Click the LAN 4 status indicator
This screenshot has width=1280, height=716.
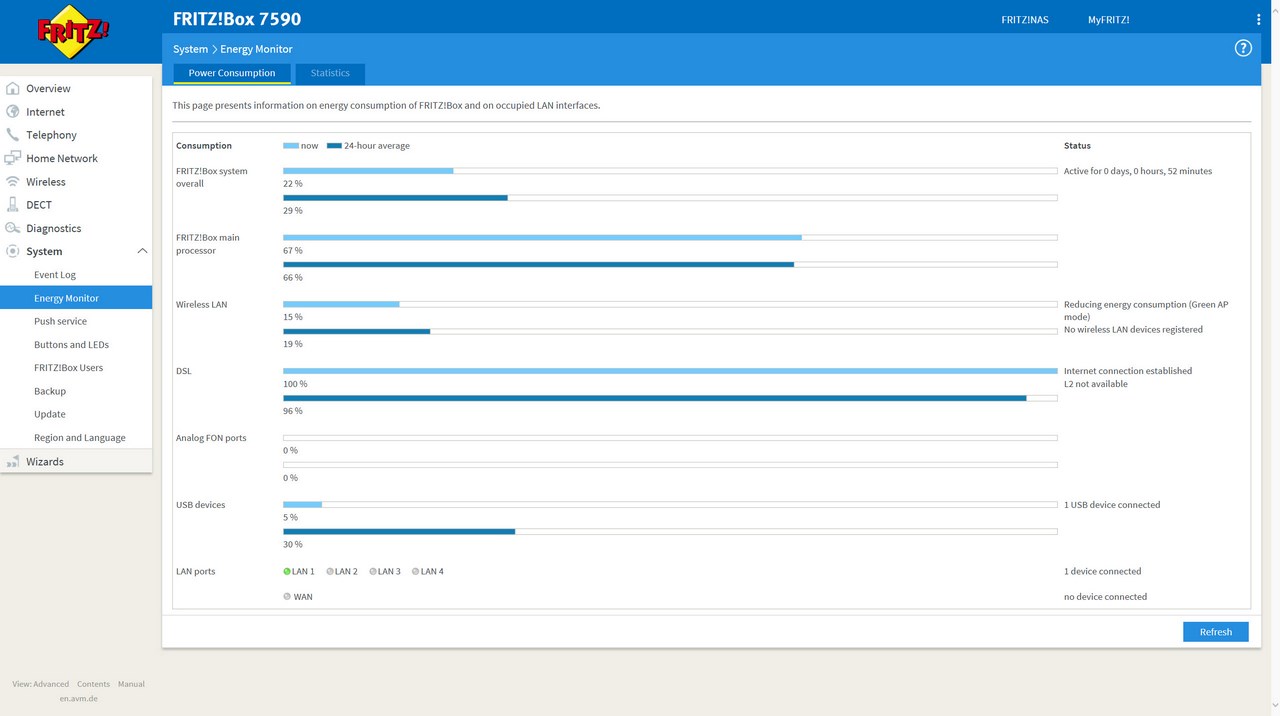click(416, 571)
